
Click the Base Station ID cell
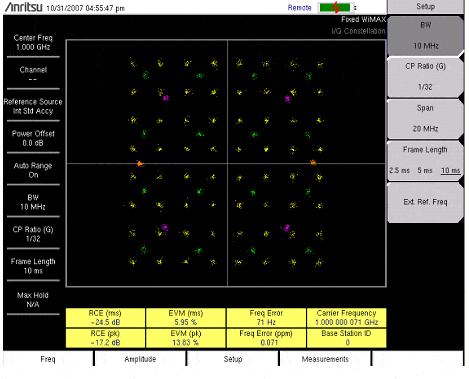pos(346,338)
